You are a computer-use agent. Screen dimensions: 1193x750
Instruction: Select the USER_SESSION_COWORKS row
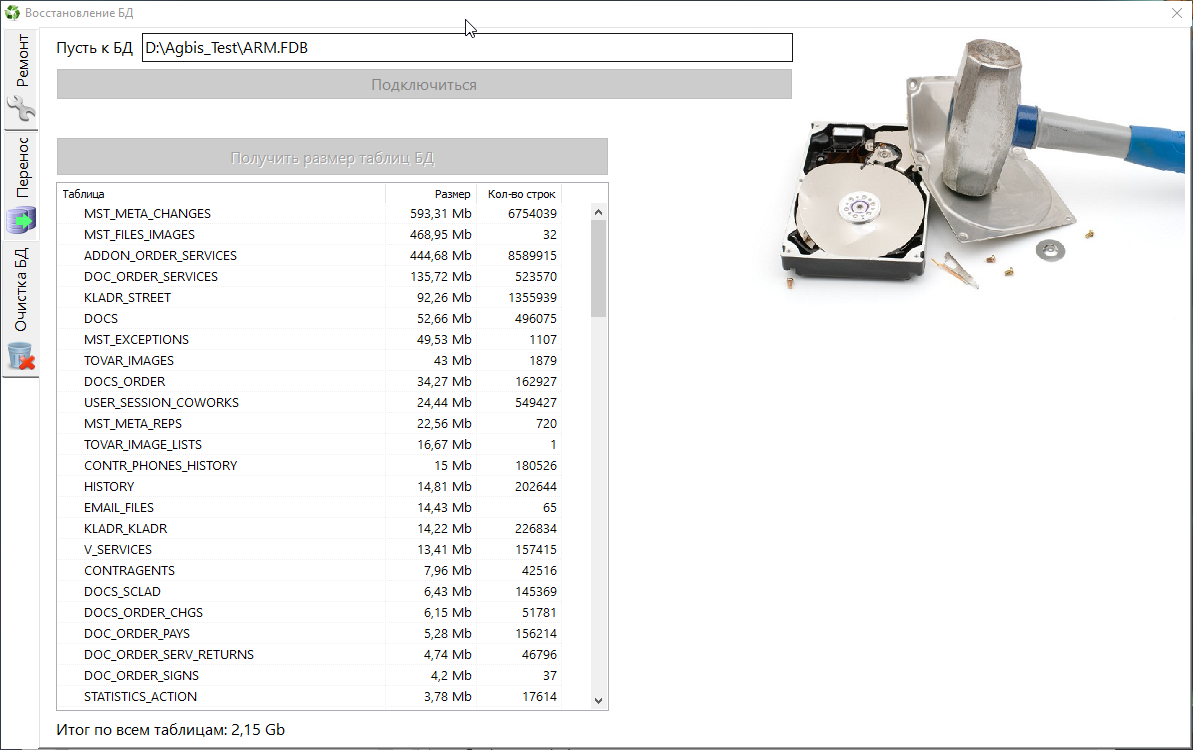(309, 402)
